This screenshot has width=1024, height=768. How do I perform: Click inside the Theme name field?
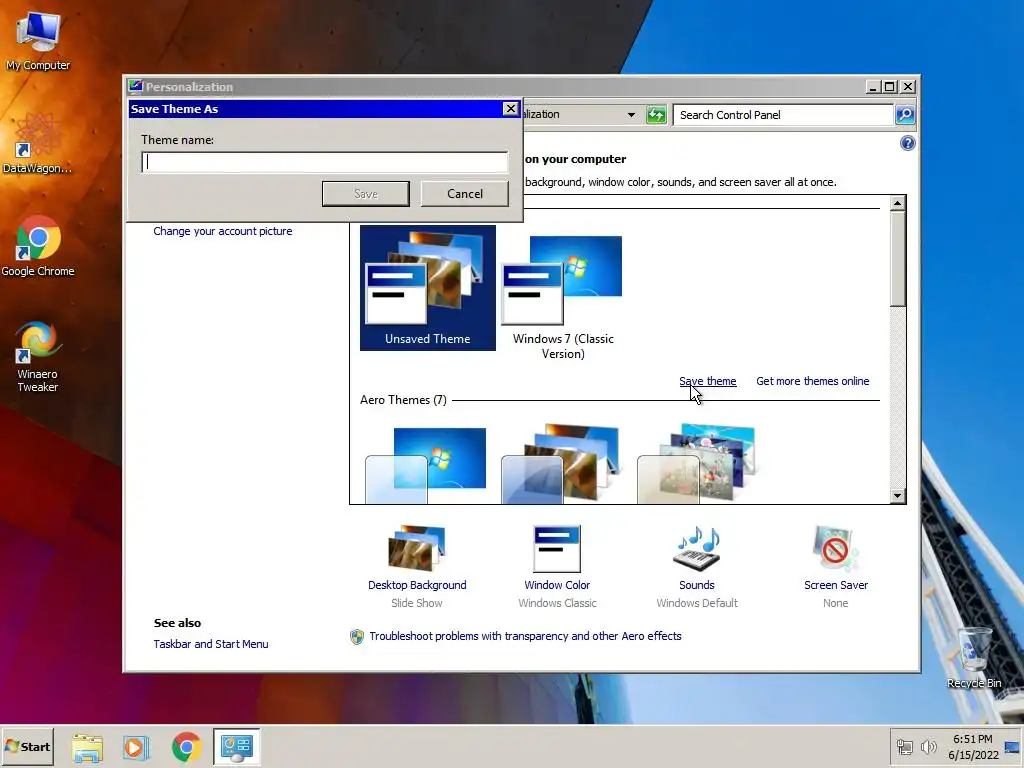[325, 162]
